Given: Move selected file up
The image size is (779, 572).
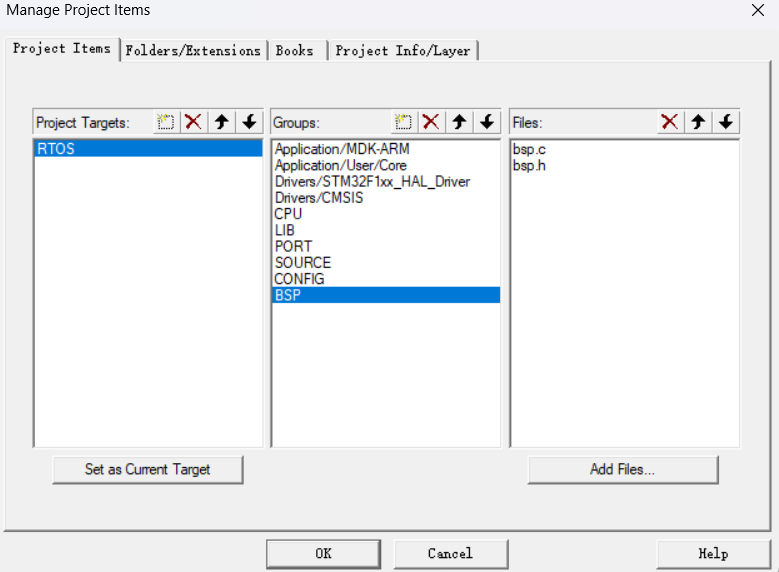Looking at the screenshot, I should [x=698, y=122].
